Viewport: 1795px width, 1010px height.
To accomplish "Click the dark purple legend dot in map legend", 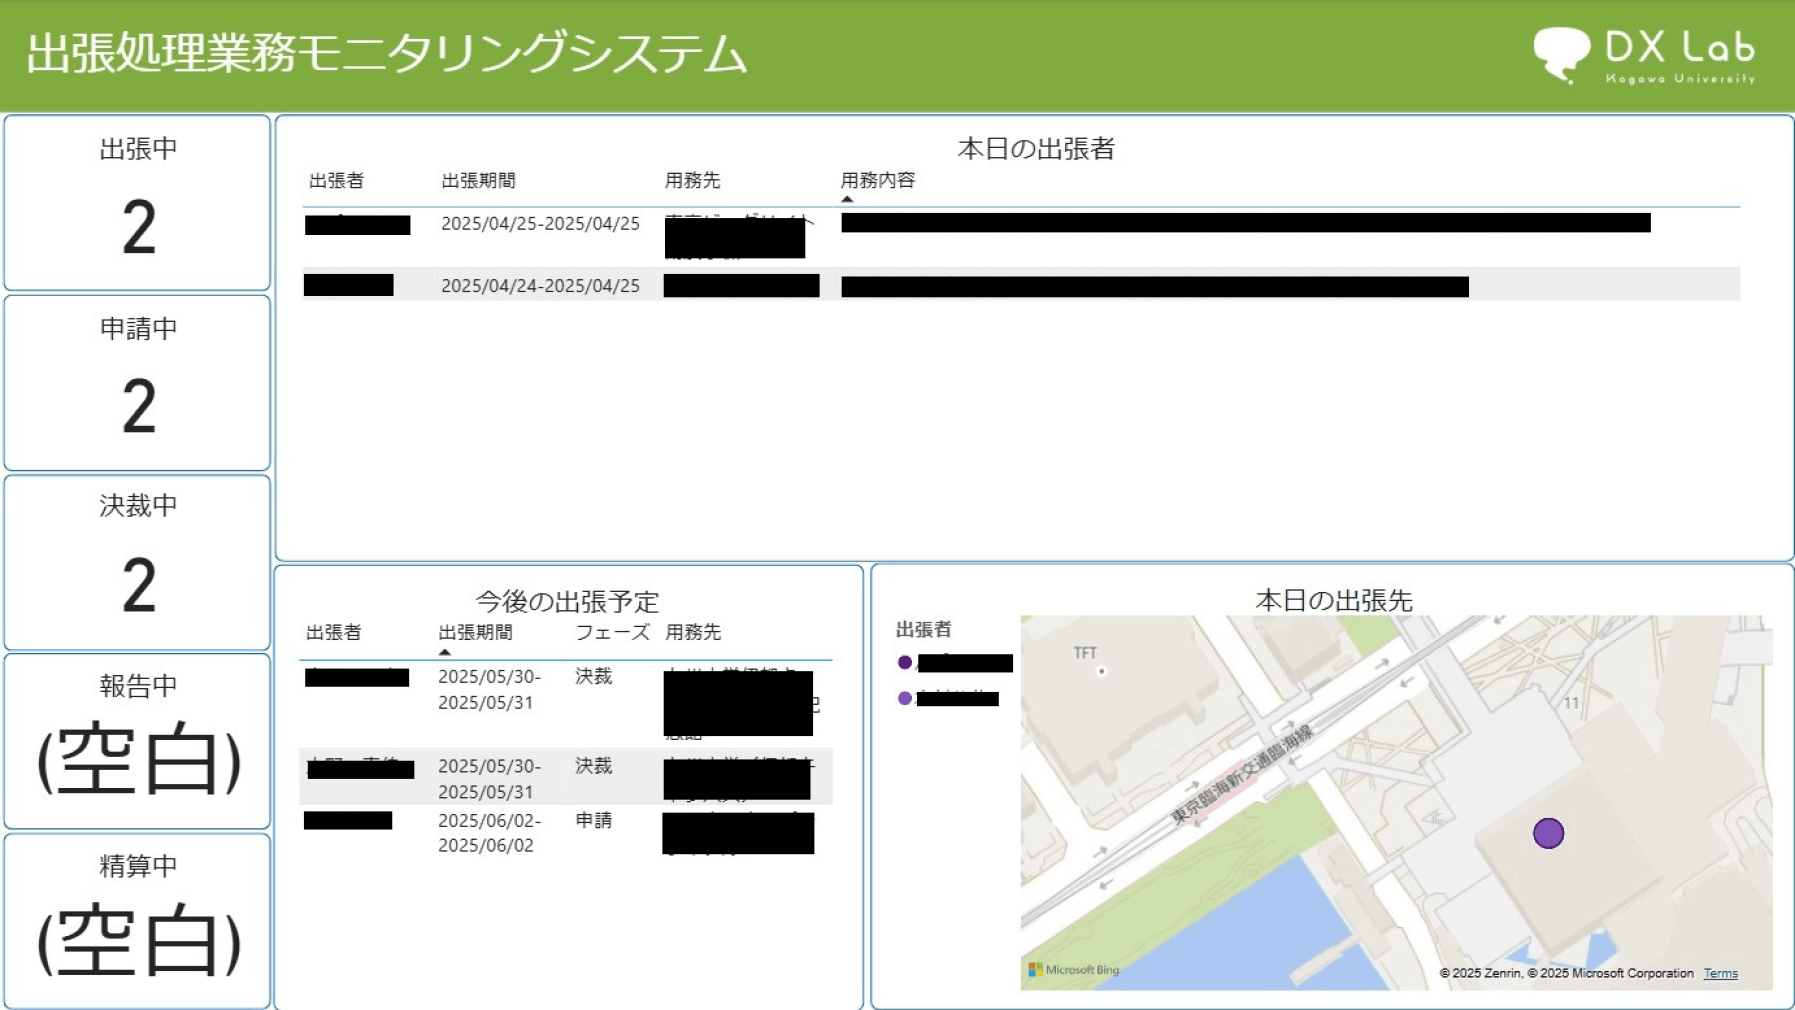I will 905,662.
